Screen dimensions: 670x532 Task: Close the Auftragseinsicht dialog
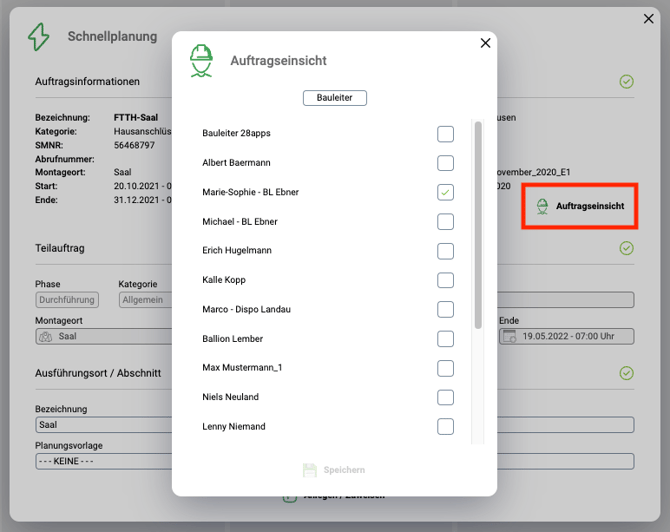coord(485,43)
